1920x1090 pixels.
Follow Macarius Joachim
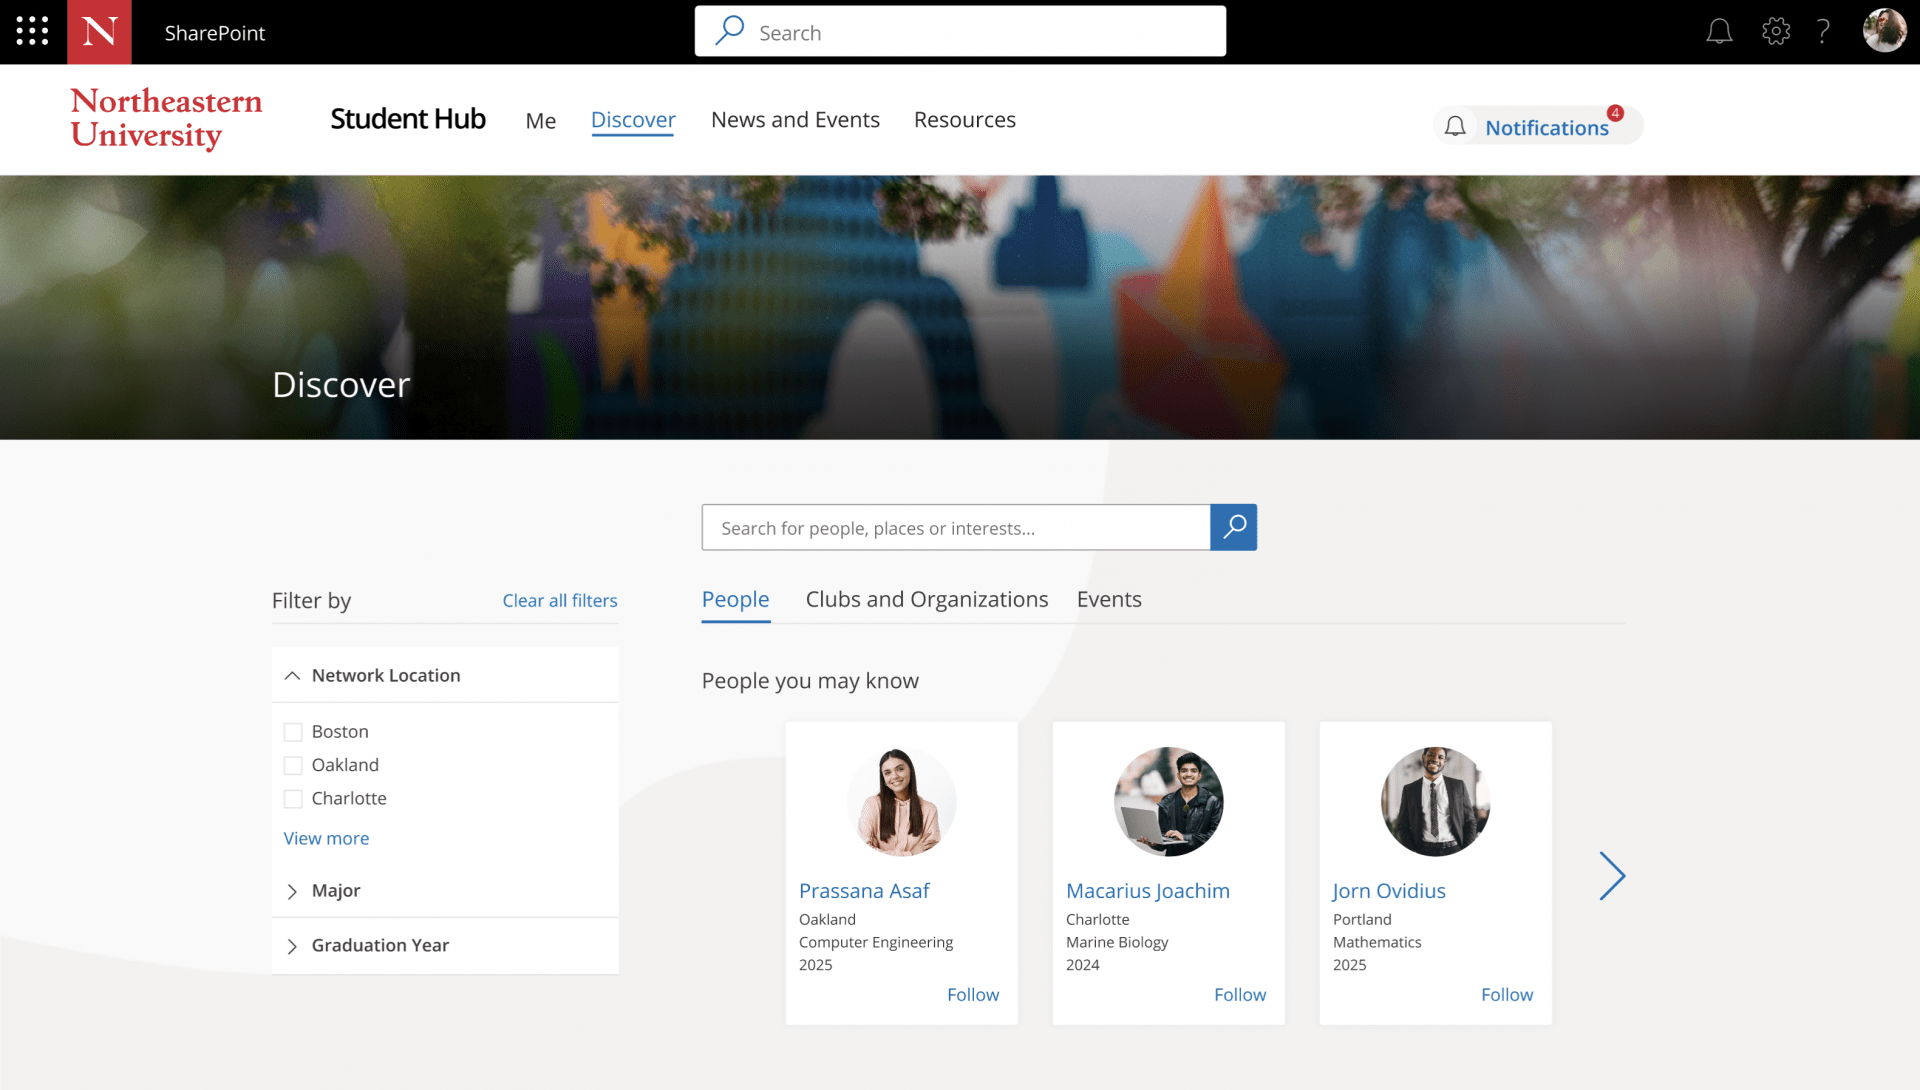tap(1239, 994)
